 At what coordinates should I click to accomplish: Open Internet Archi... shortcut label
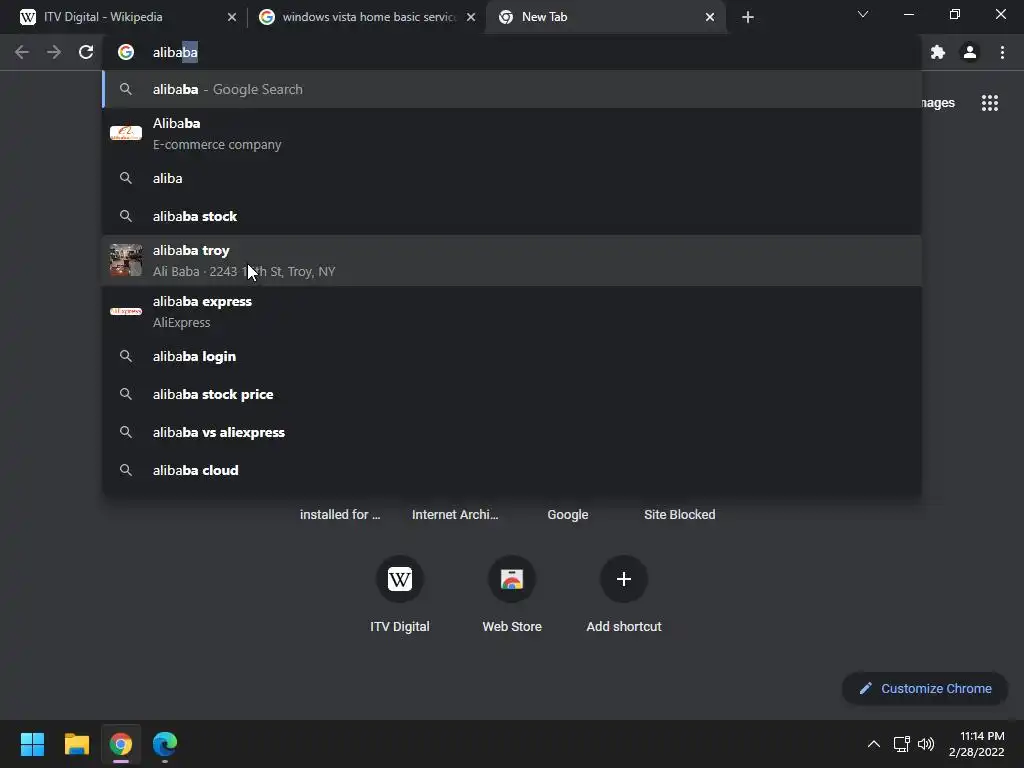455,515
